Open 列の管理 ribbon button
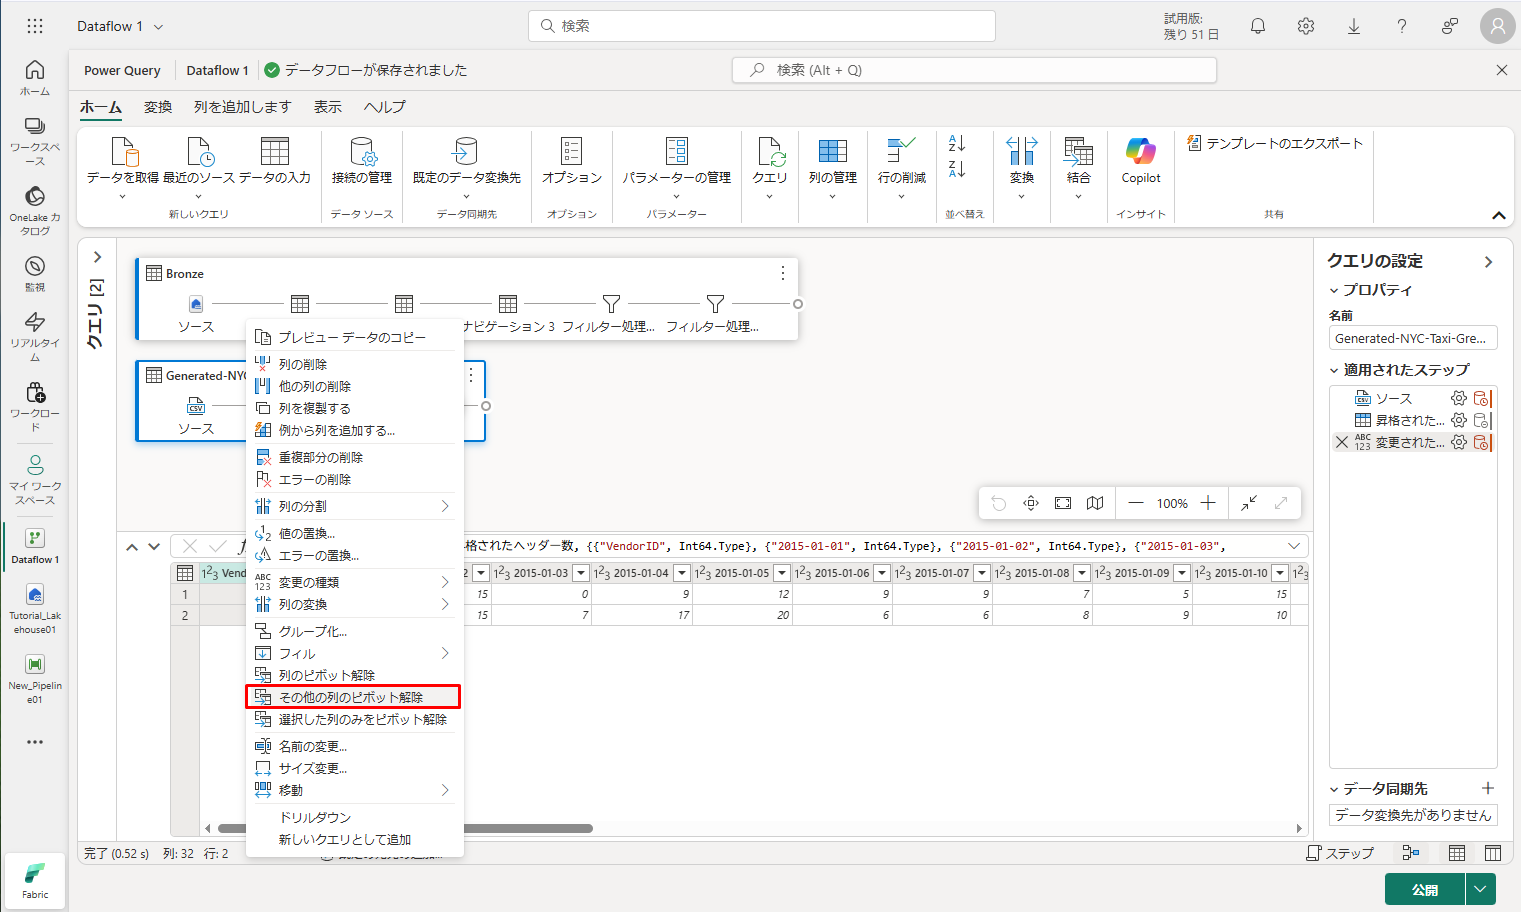The width and height of the screenshot is (1521, 912). [833, 167]
